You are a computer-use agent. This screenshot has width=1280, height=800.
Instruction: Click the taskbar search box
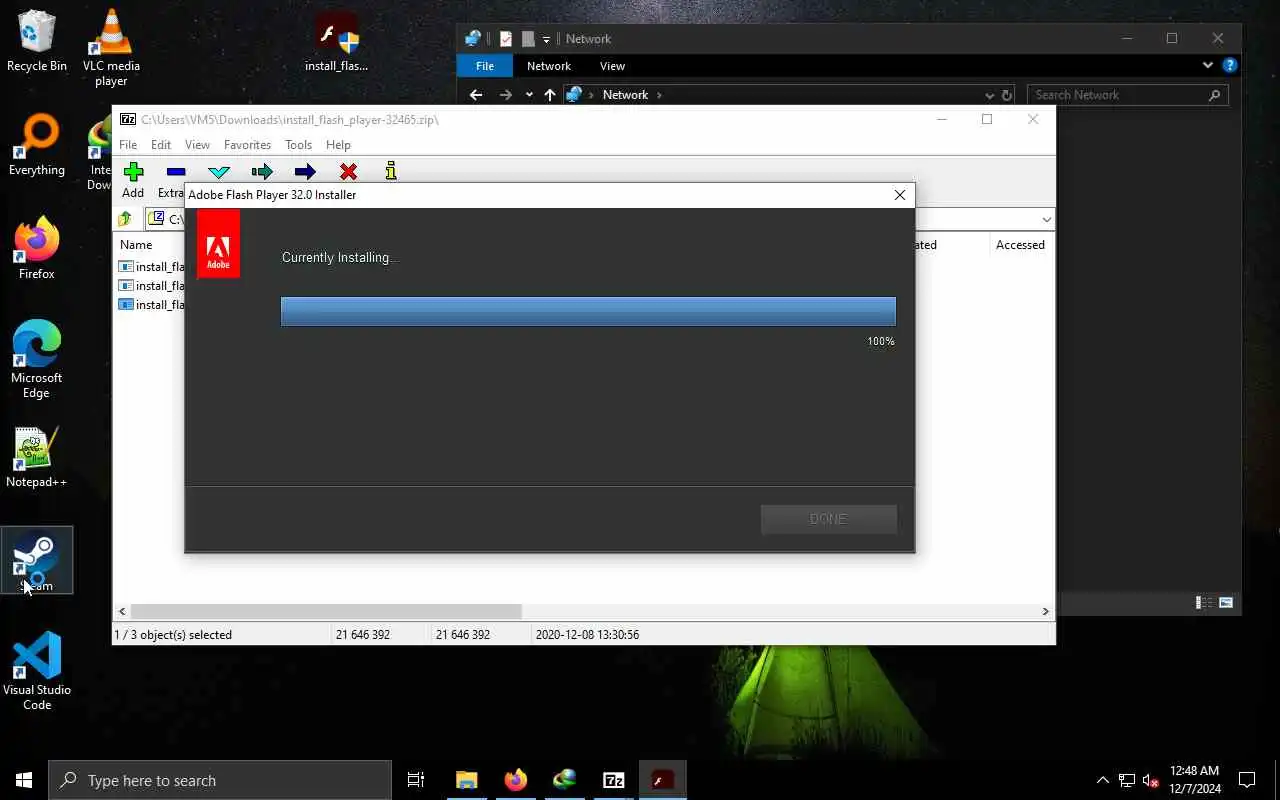pyautogui.click(x=220, y=780)
